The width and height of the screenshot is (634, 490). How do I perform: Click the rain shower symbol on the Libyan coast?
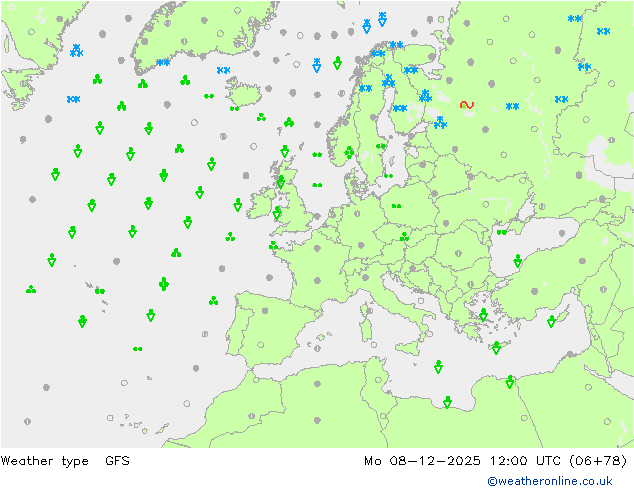pos(447,402)
